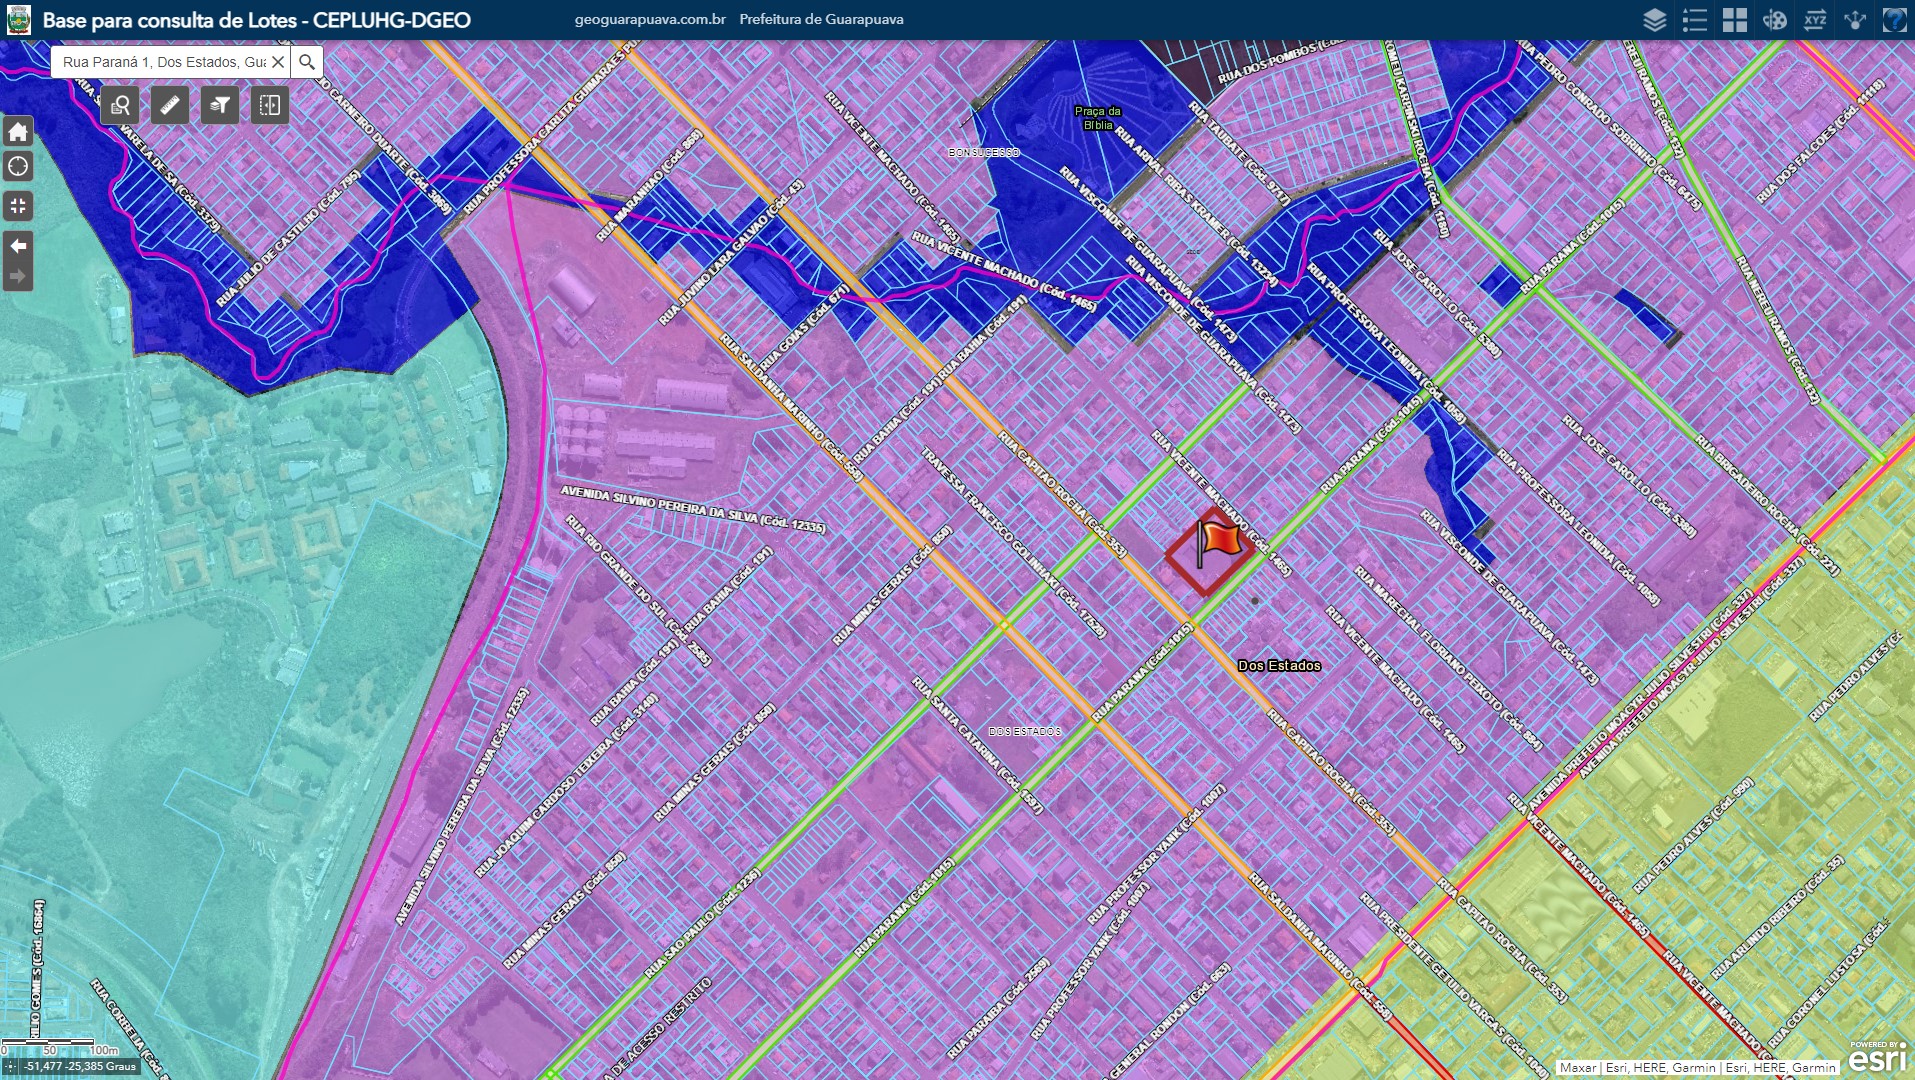Image resolution: width=1915 pixels, height=1080 pixels.
Task: Toggle full screen extent button
Action: coord(18,206)
